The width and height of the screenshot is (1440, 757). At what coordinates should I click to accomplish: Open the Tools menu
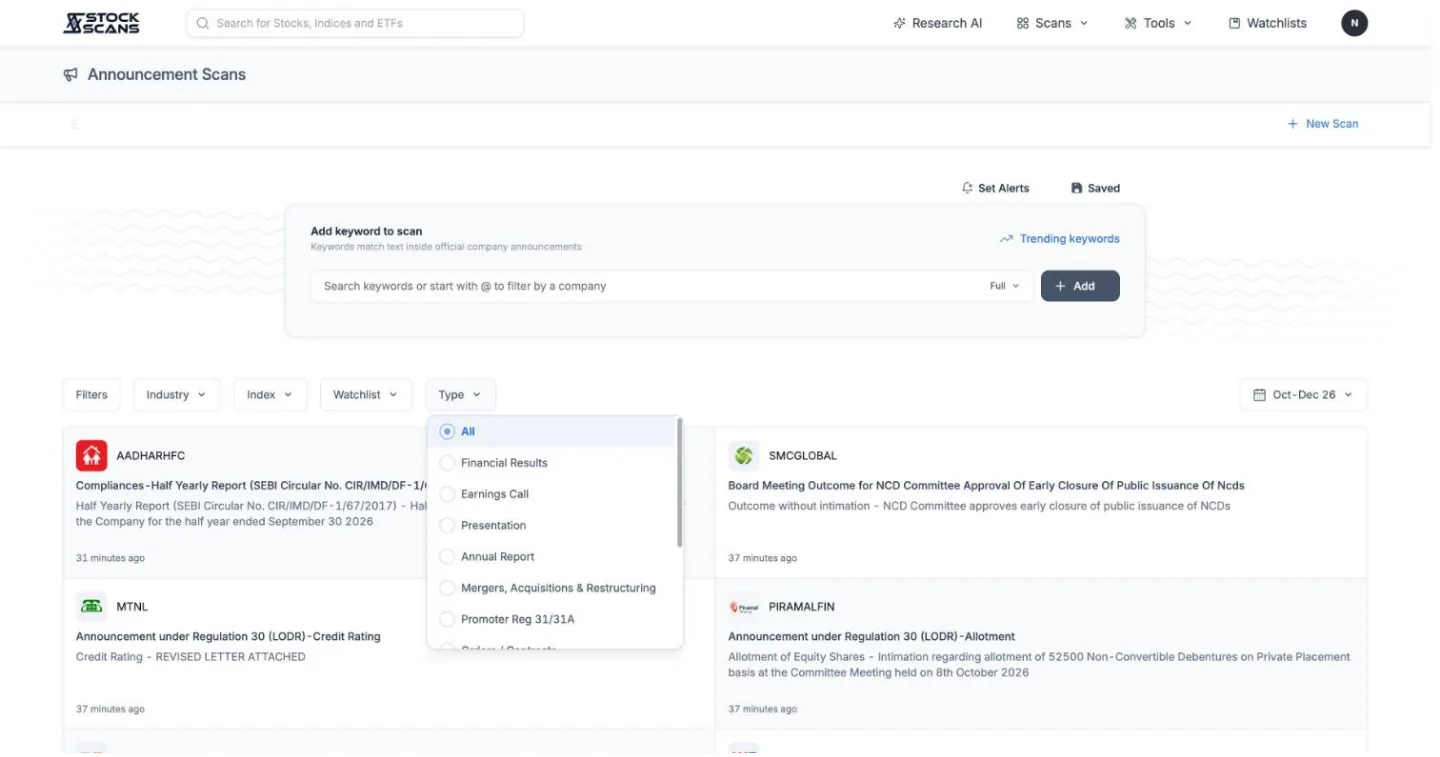(x=1158, y=23)
